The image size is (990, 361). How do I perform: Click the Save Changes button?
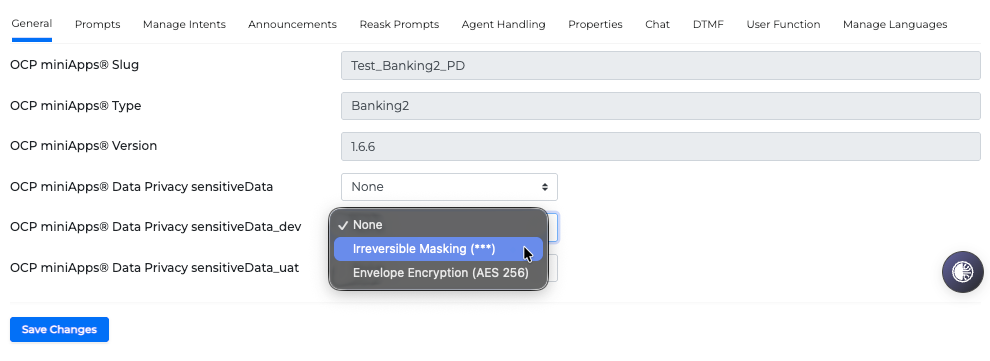tap(59, 329)
